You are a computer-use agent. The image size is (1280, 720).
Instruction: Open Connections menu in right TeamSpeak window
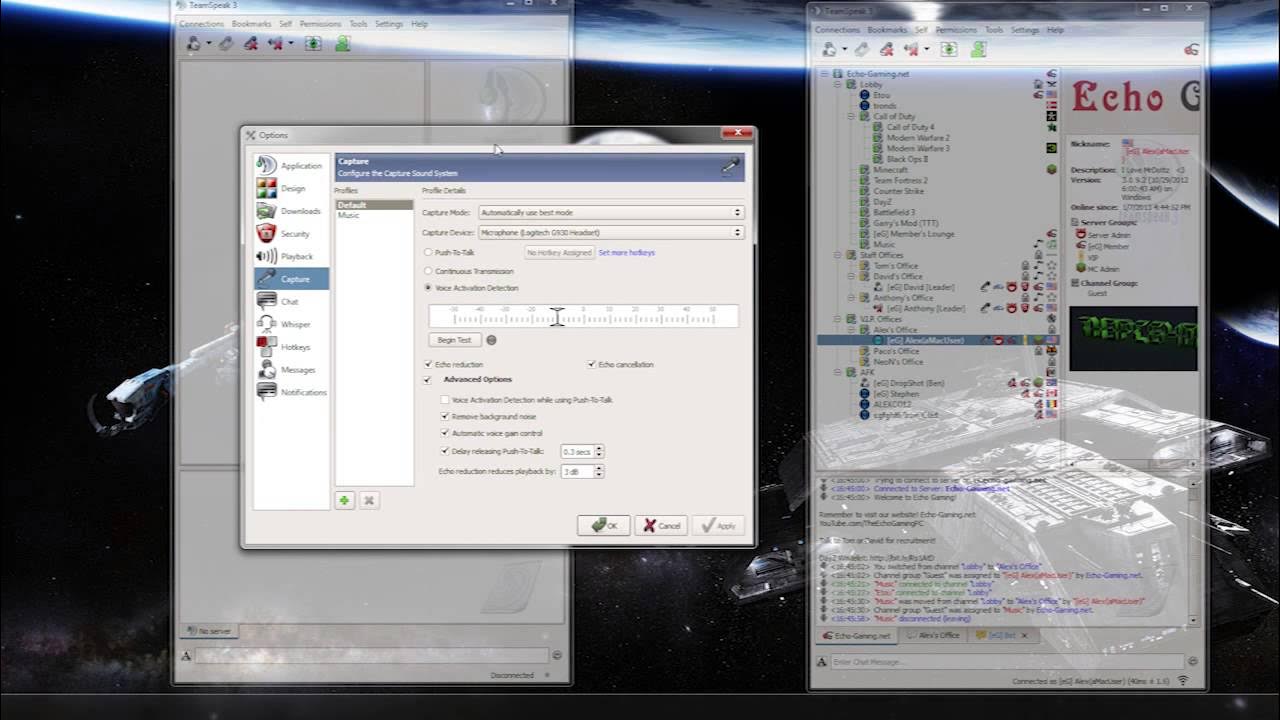click(838, 30)
